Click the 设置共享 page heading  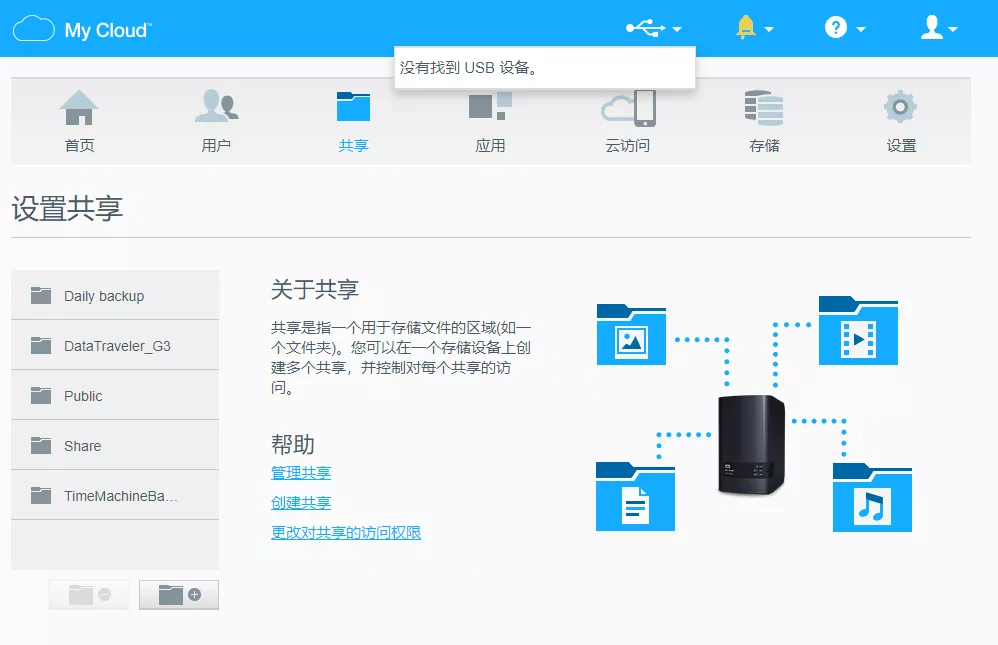[67, 209]
